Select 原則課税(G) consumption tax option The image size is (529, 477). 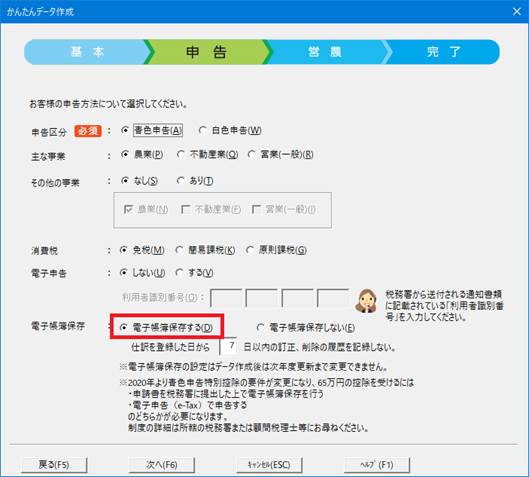click(x=276, y=250)
